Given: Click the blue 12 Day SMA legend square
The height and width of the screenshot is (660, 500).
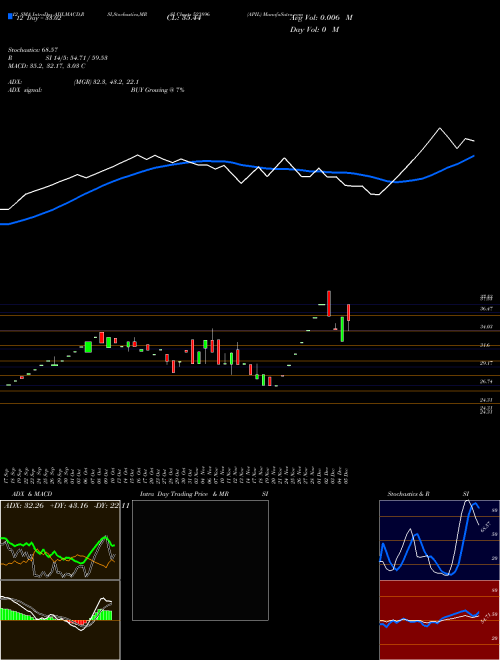Looking at the screenshot, I should pyautogui.click(x=10, y=16).
